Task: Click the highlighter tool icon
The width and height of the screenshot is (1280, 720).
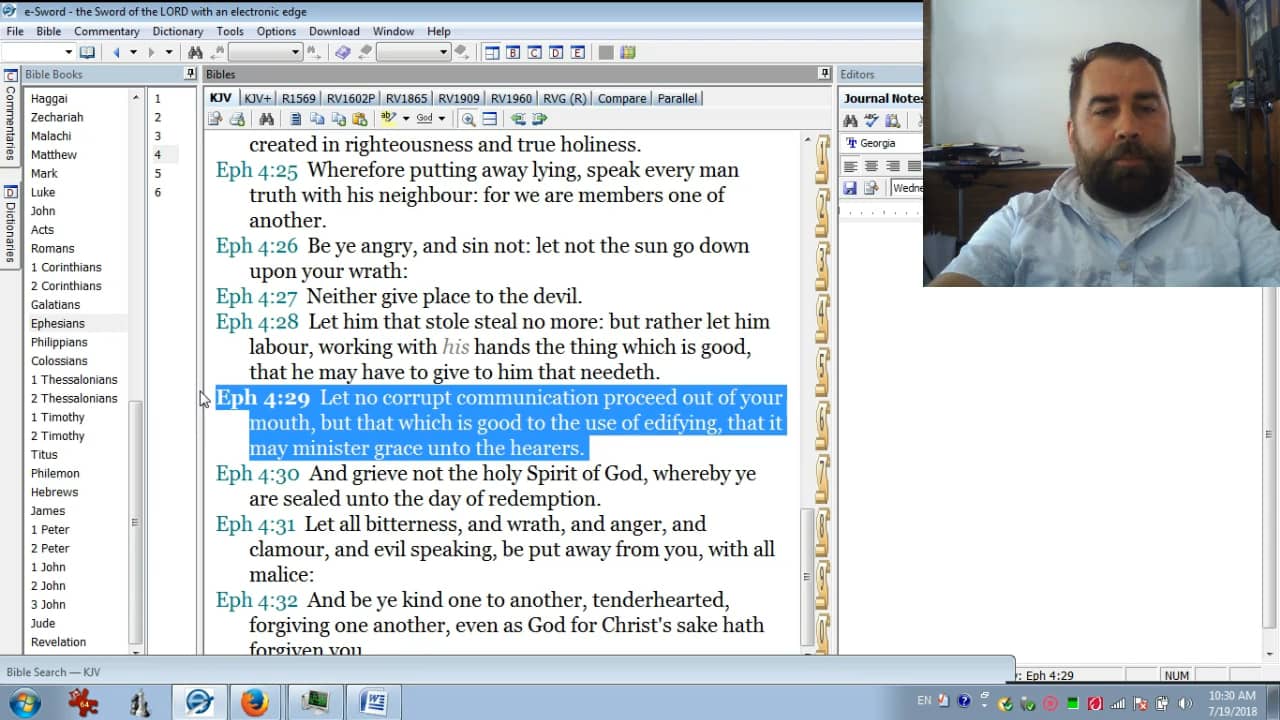Action: 389,119
